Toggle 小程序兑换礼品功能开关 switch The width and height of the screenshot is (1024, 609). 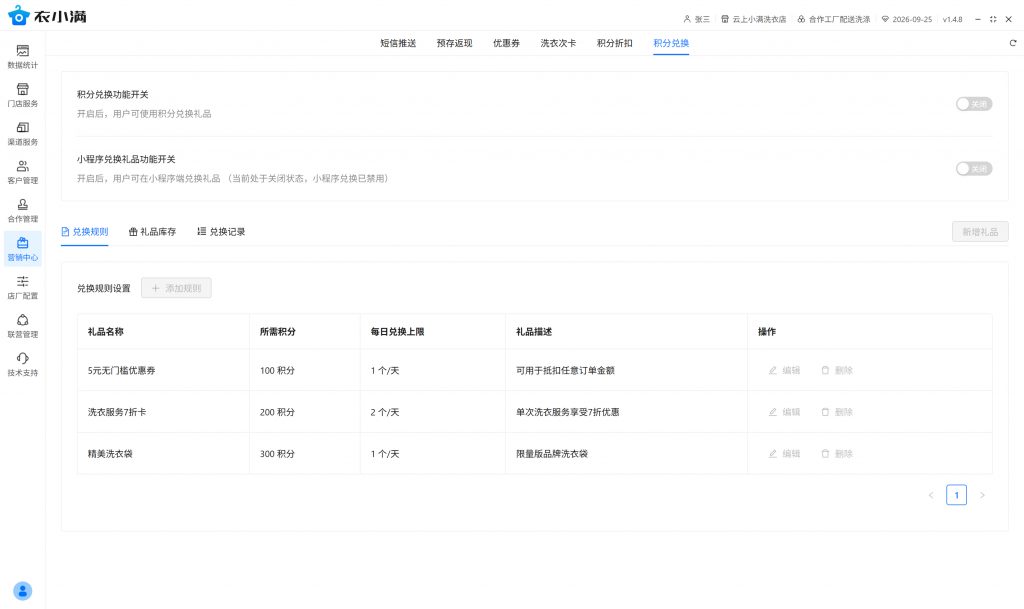tap(973, 169)
